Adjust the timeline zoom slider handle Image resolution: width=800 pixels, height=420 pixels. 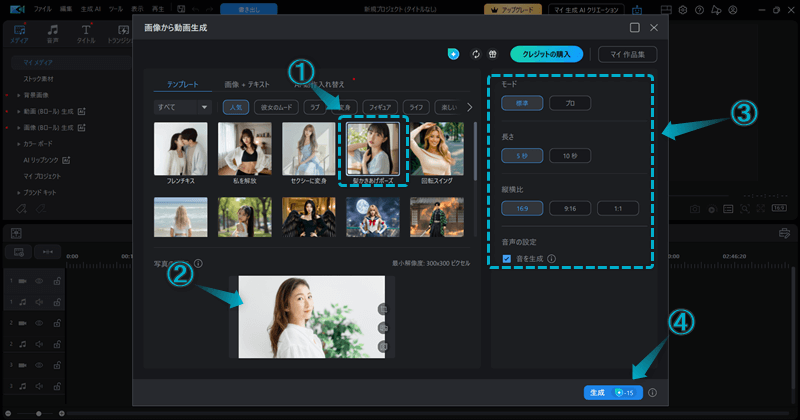39,413
